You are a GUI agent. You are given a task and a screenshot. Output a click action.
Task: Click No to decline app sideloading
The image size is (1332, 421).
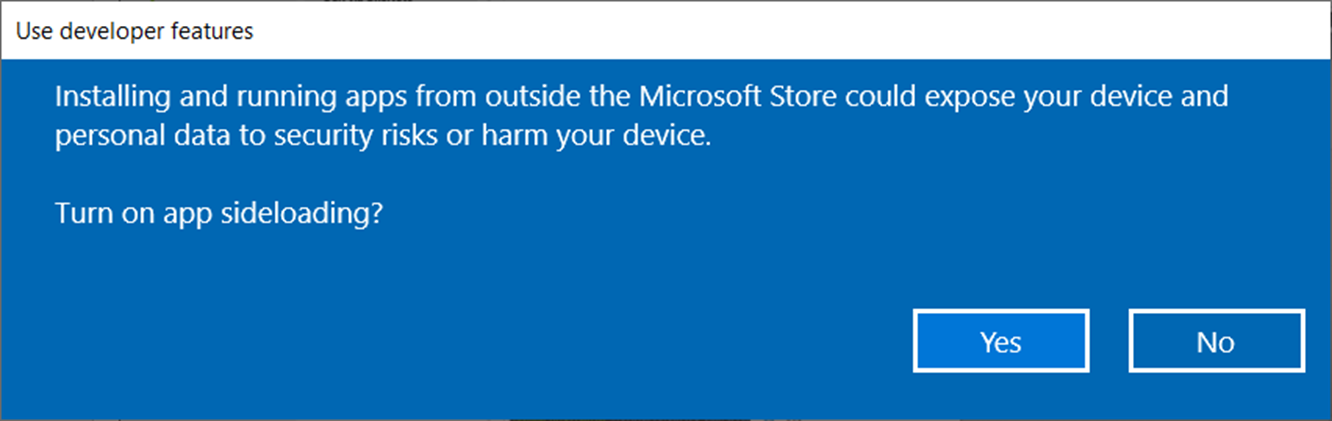pos(1216,342)
